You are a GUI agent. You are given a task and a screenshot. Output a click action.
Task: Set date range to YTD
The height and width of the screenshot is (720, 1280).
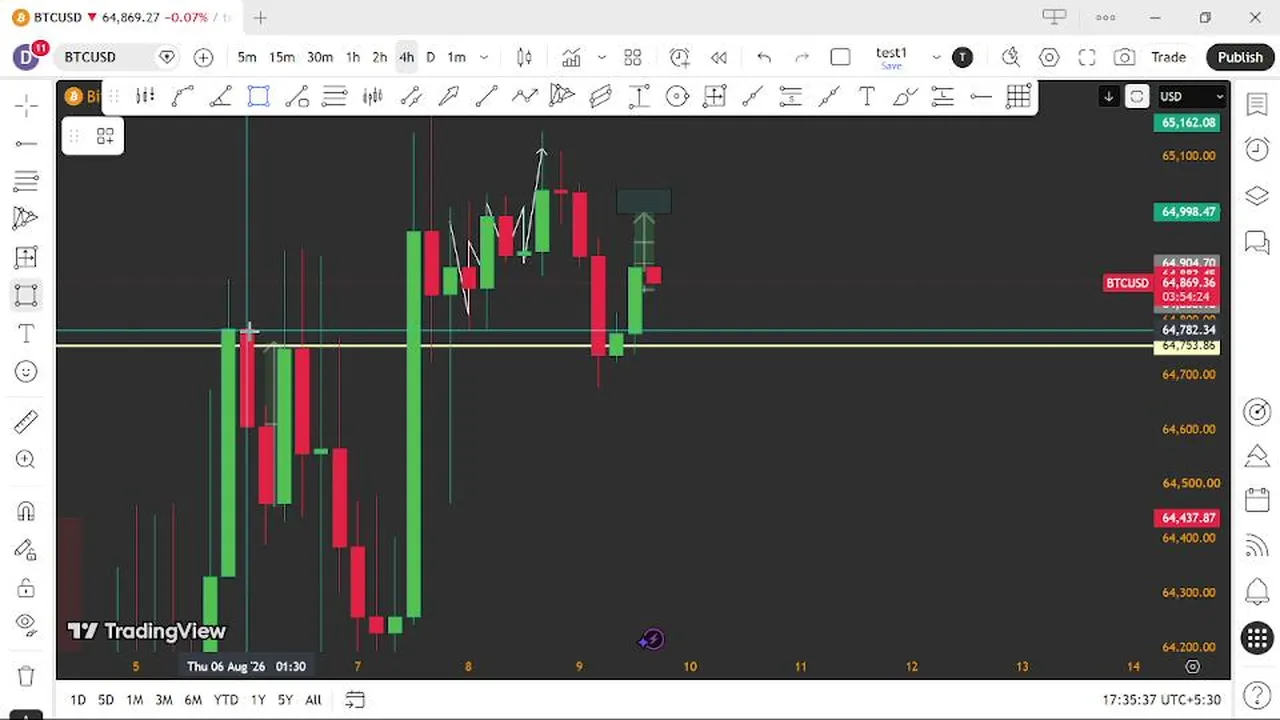[226, 700]
